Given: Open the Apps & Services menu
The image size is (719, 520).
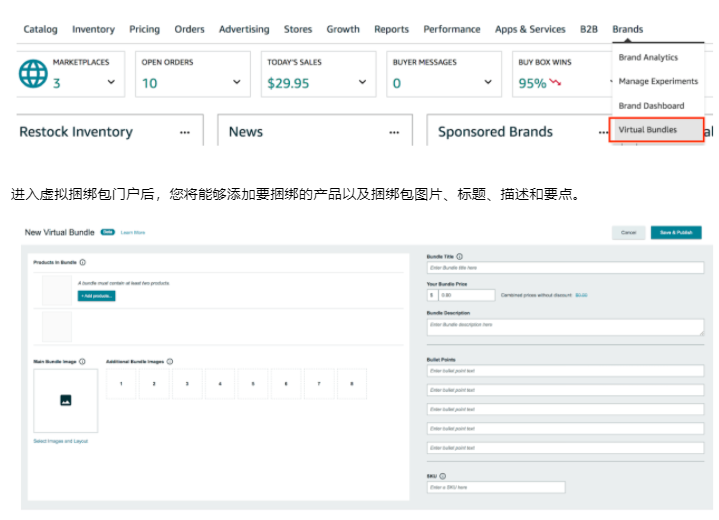Looking at the screenshot, I should [530, 29].
